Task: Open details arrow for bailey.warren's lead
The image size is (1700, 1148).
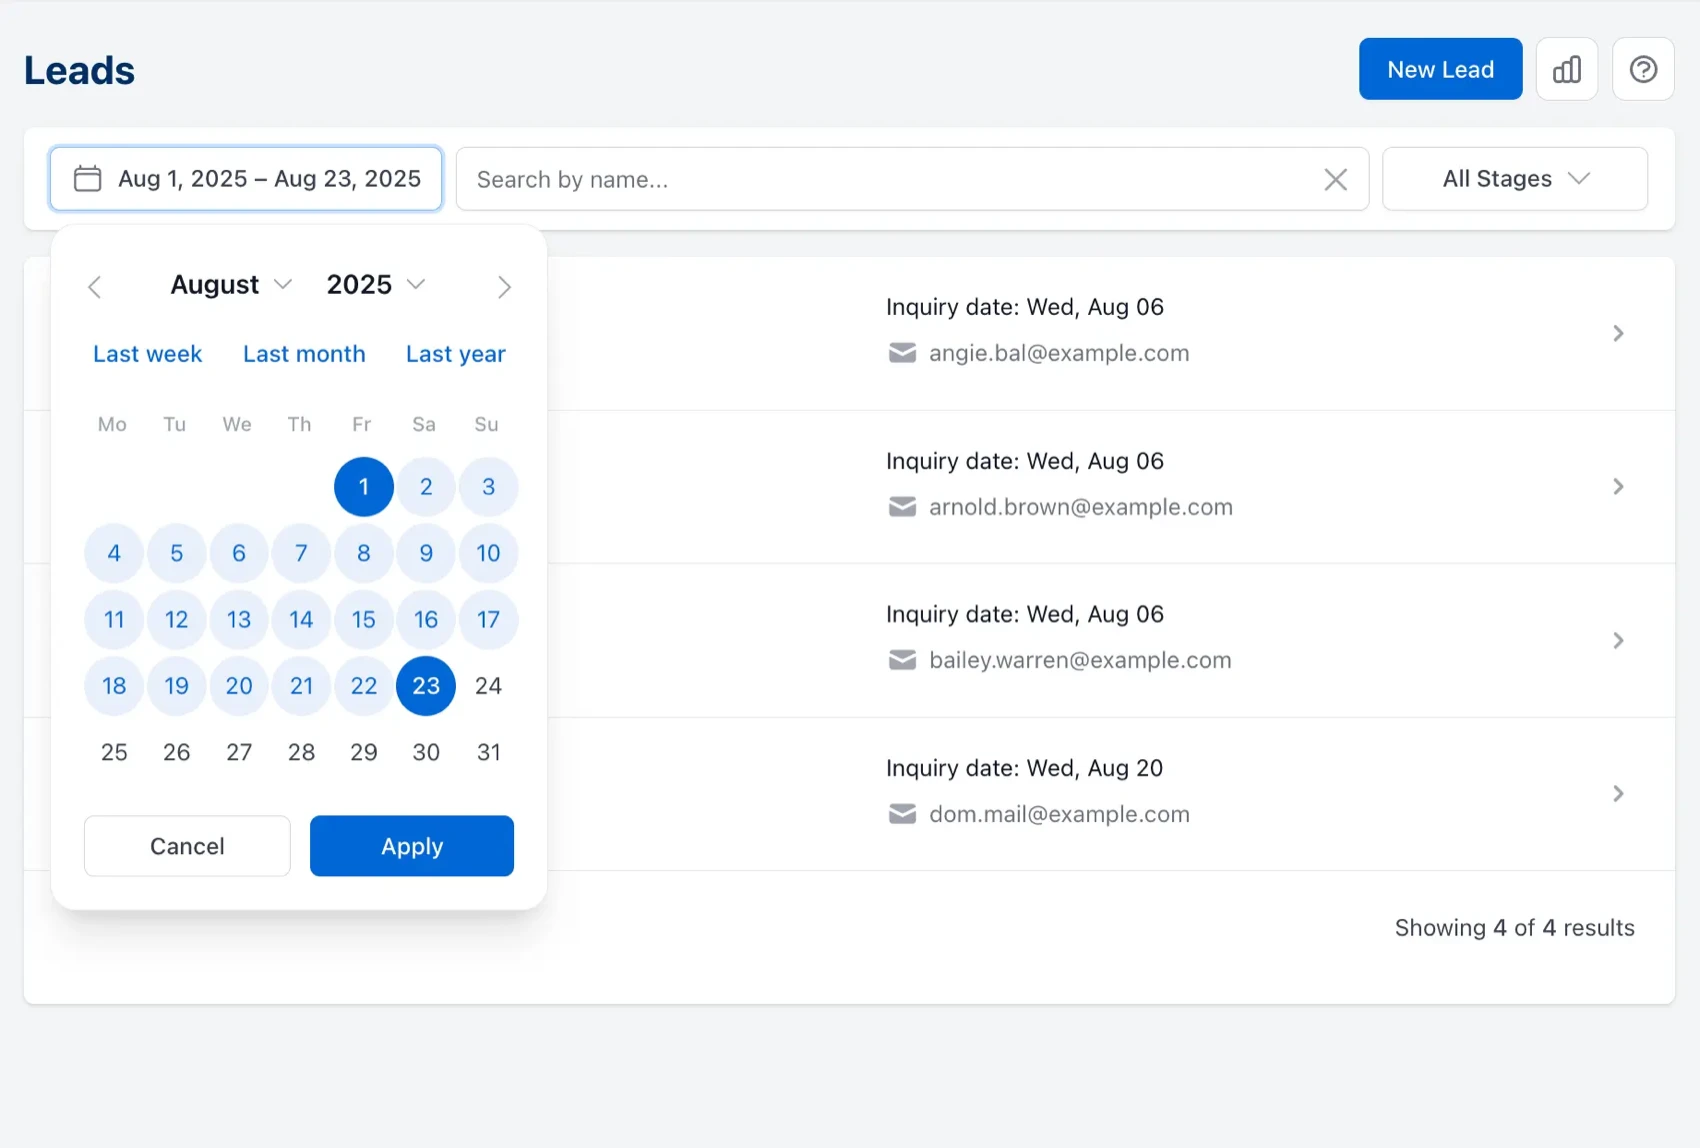Action: (x=1618, y=640)
